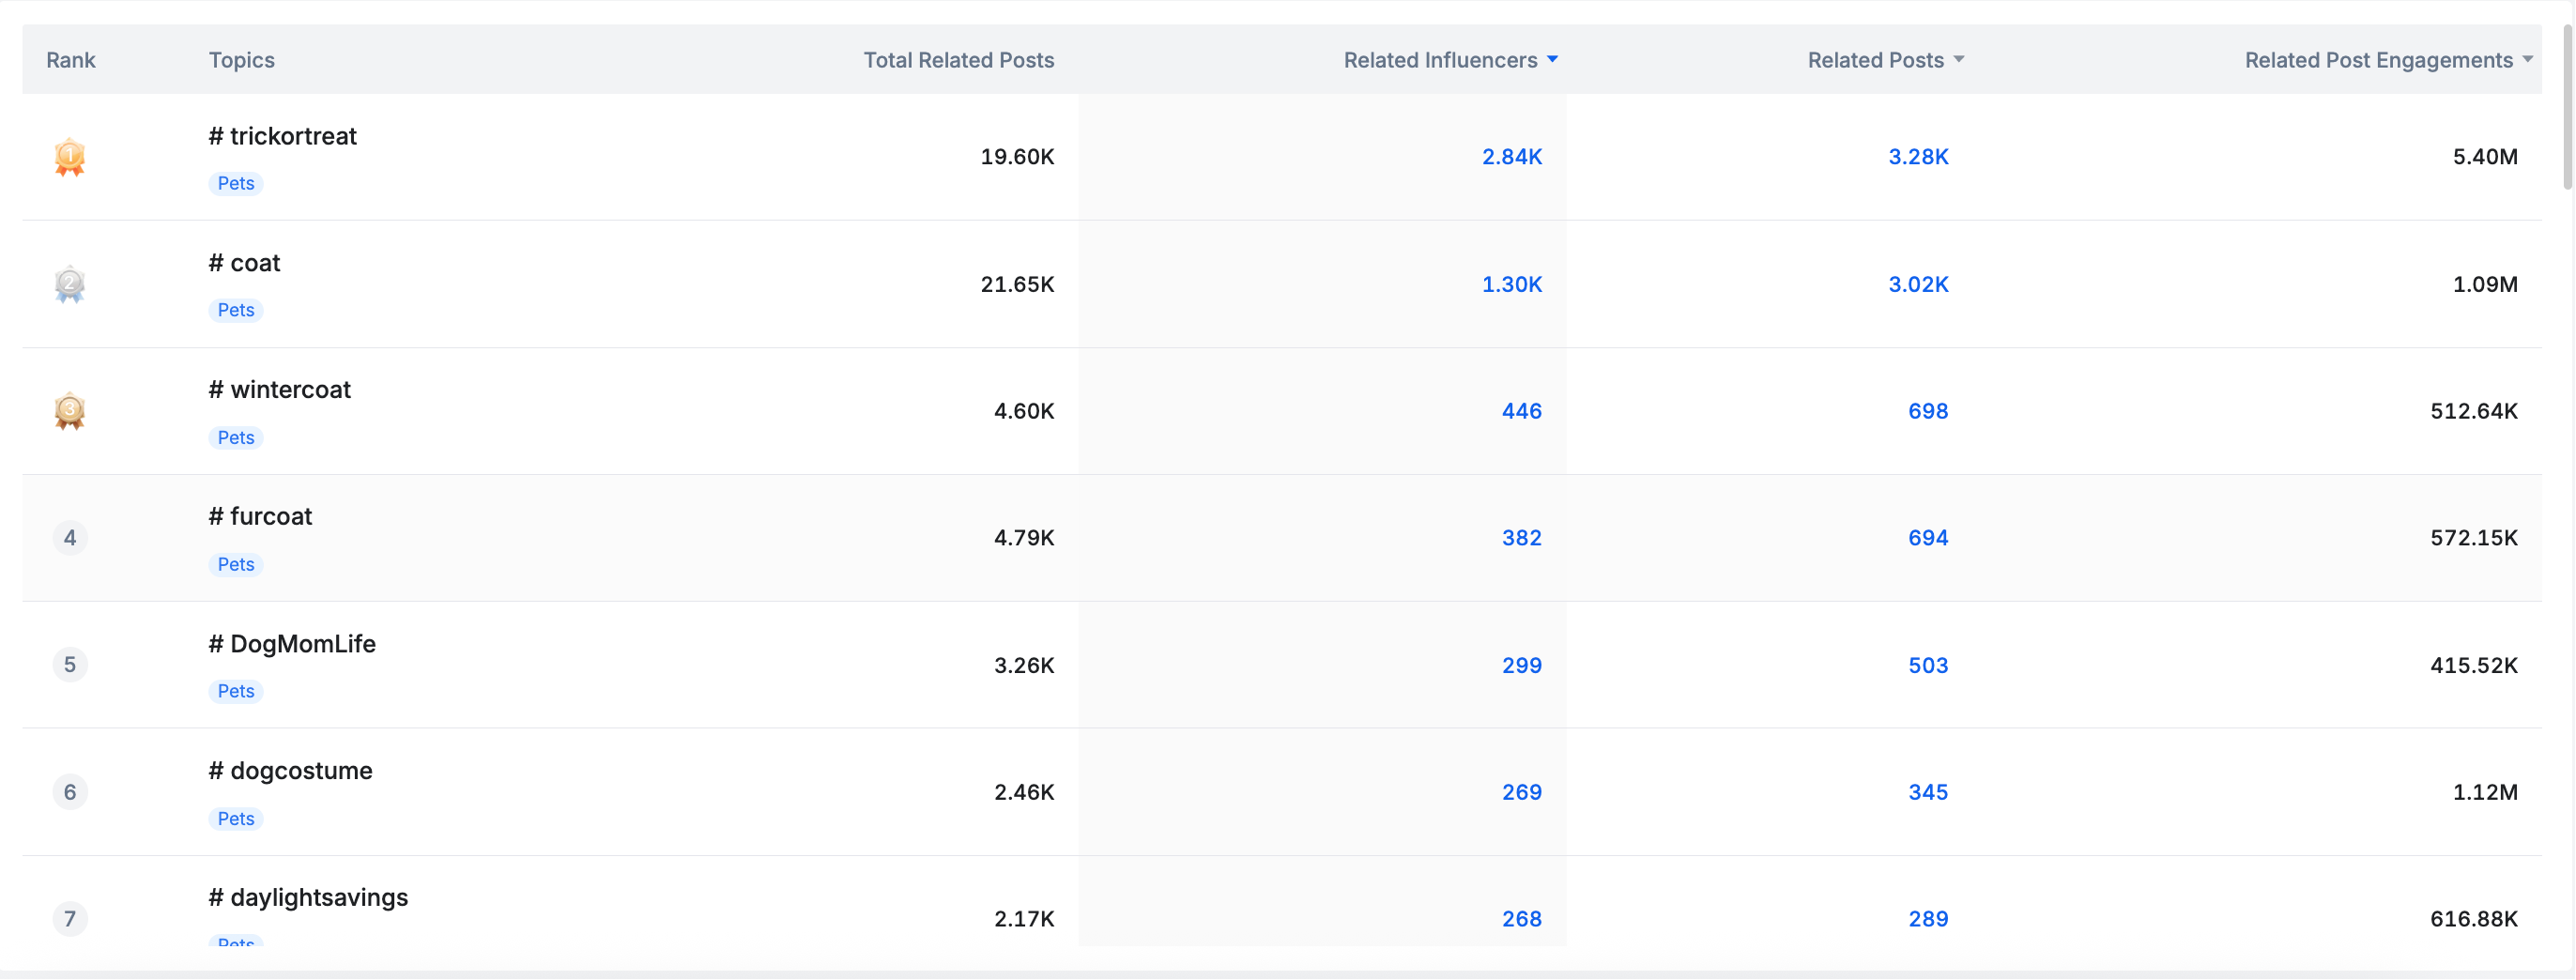Click the rank 4 circle badge
2576x980 pixels.
point(69,538)
